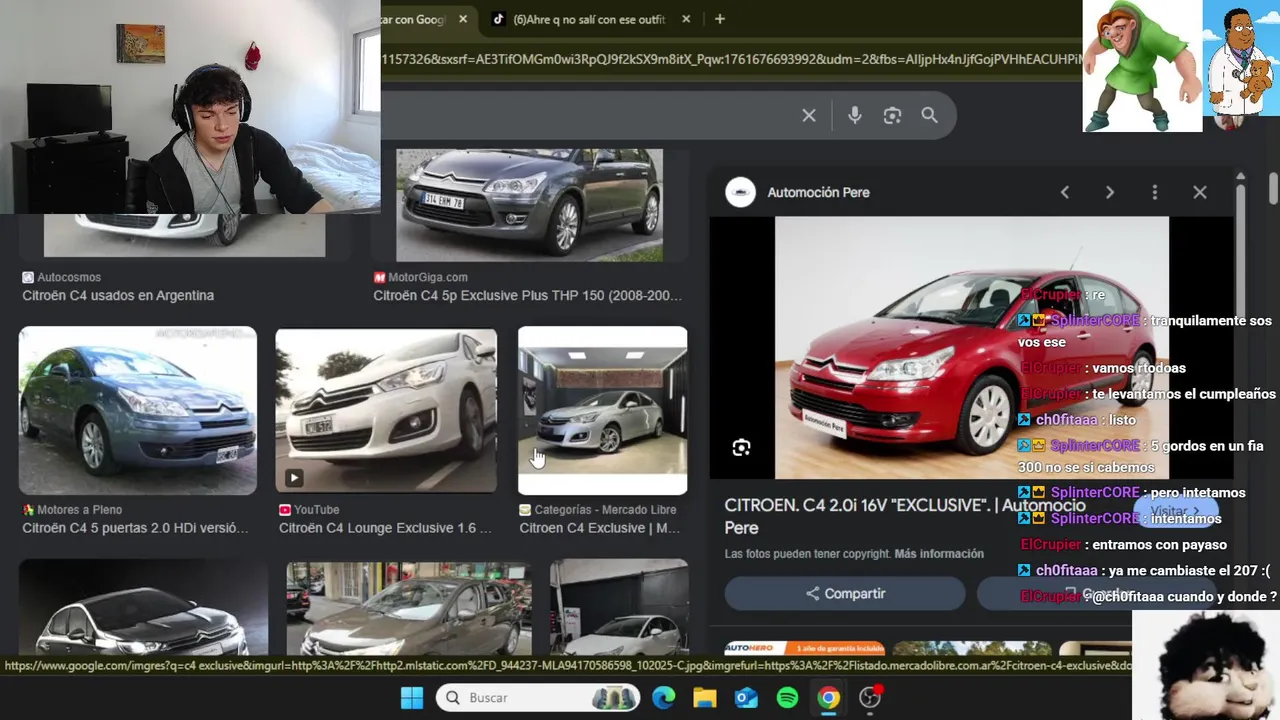
Task: Open File Explorer from taskbar
Action: (x=705, y=698)
